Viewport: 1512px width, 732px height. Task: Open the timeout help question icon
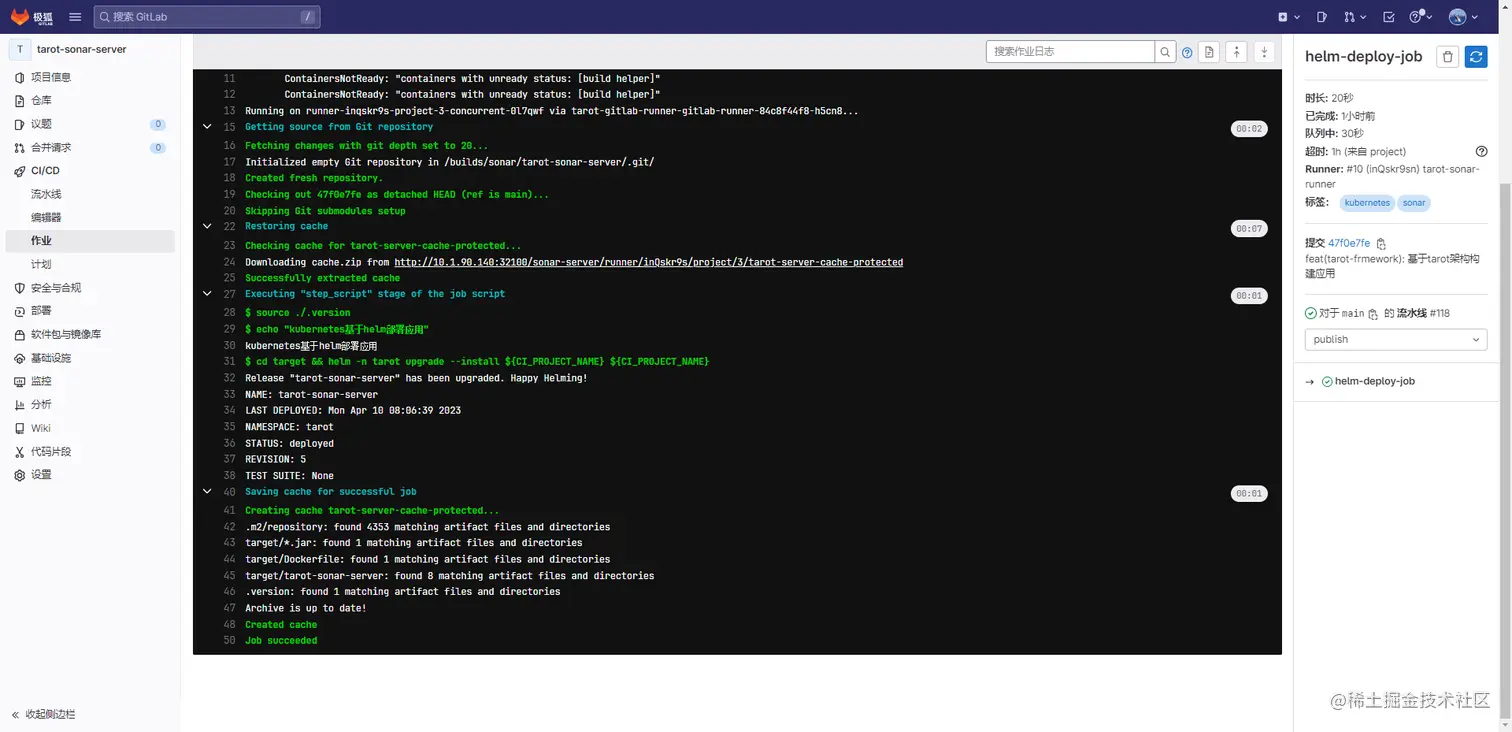point(1482,152)
